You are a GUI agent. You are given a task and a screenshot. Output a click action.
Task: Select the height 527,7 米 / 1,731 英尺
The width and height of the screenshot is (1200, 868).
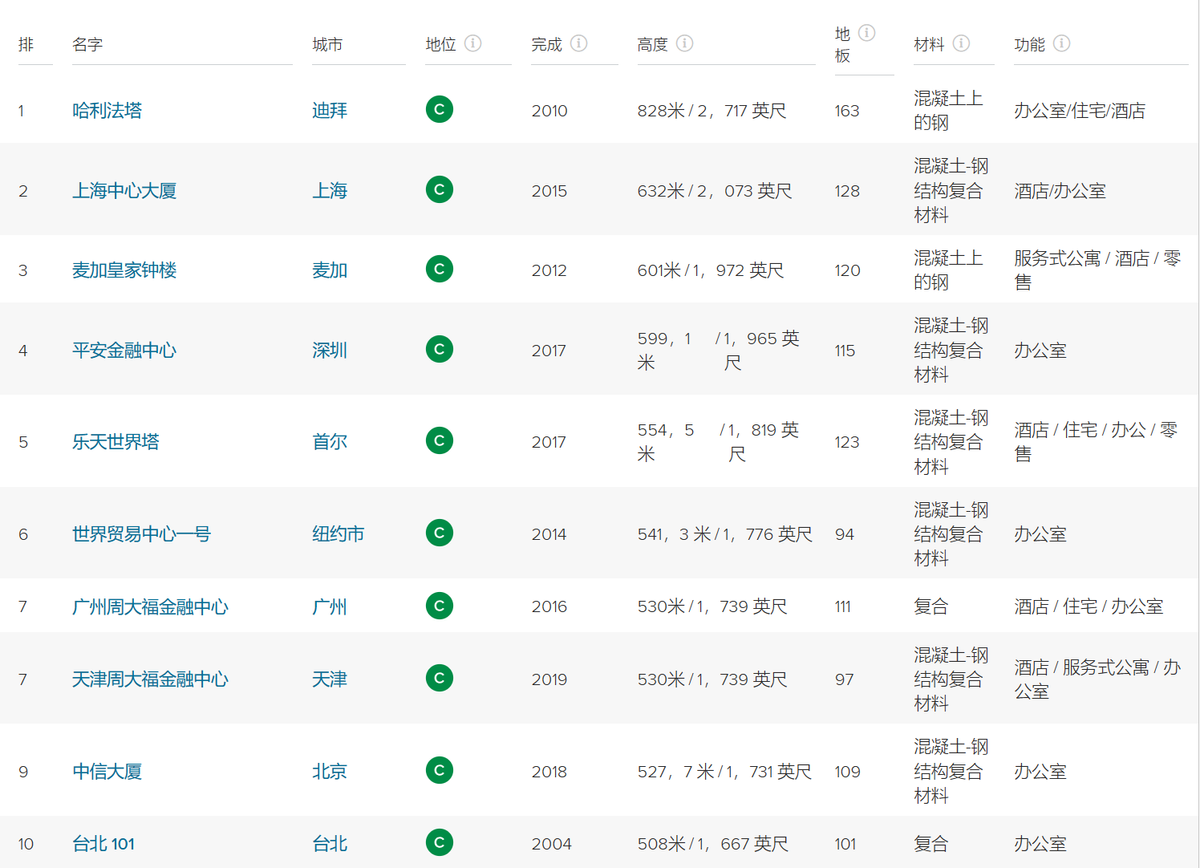725,771
